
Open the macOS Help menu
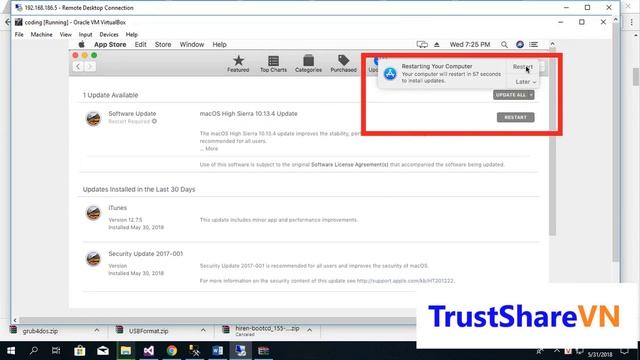pos(219,44)
